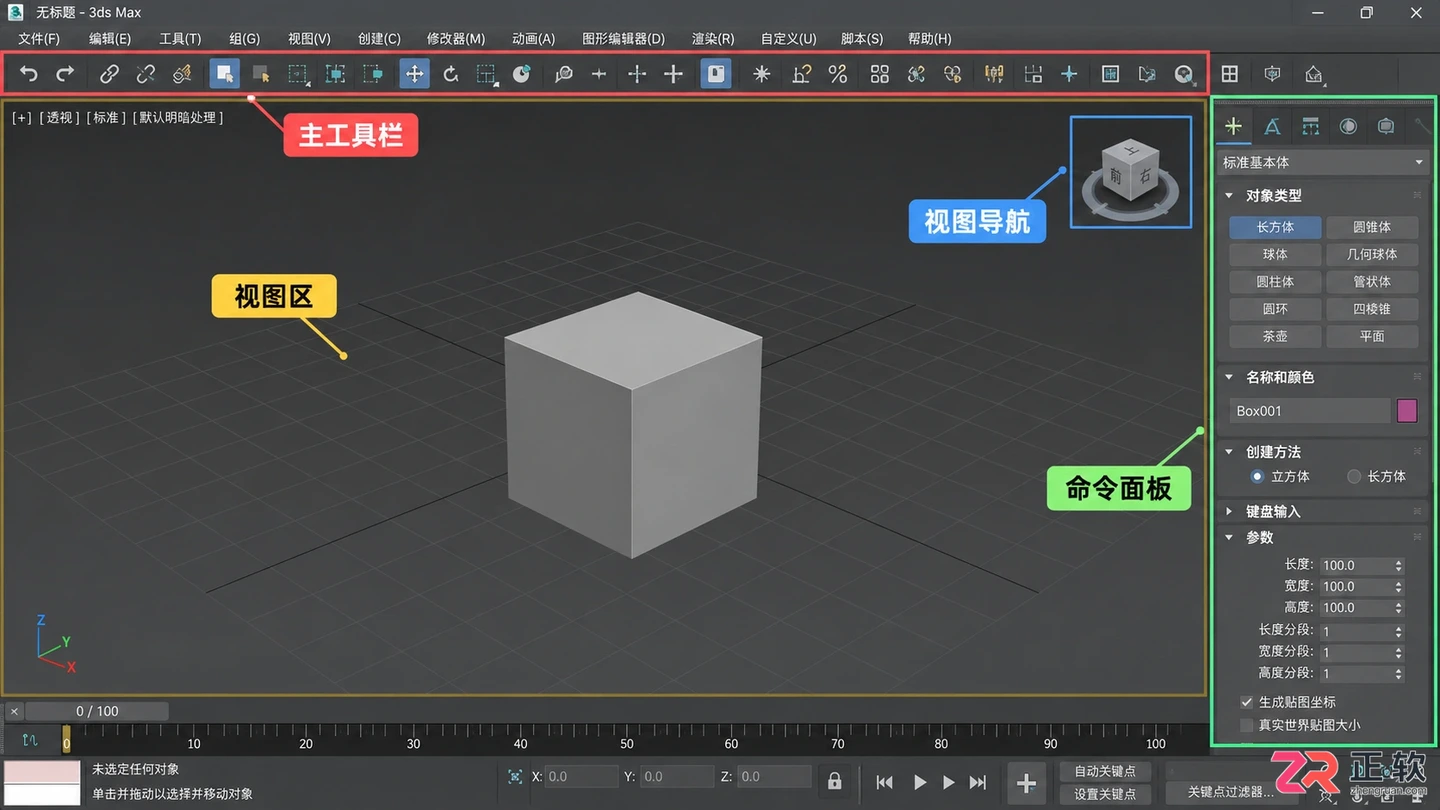Select the Unlink (broken chain) tool

[x=146, y=74]
